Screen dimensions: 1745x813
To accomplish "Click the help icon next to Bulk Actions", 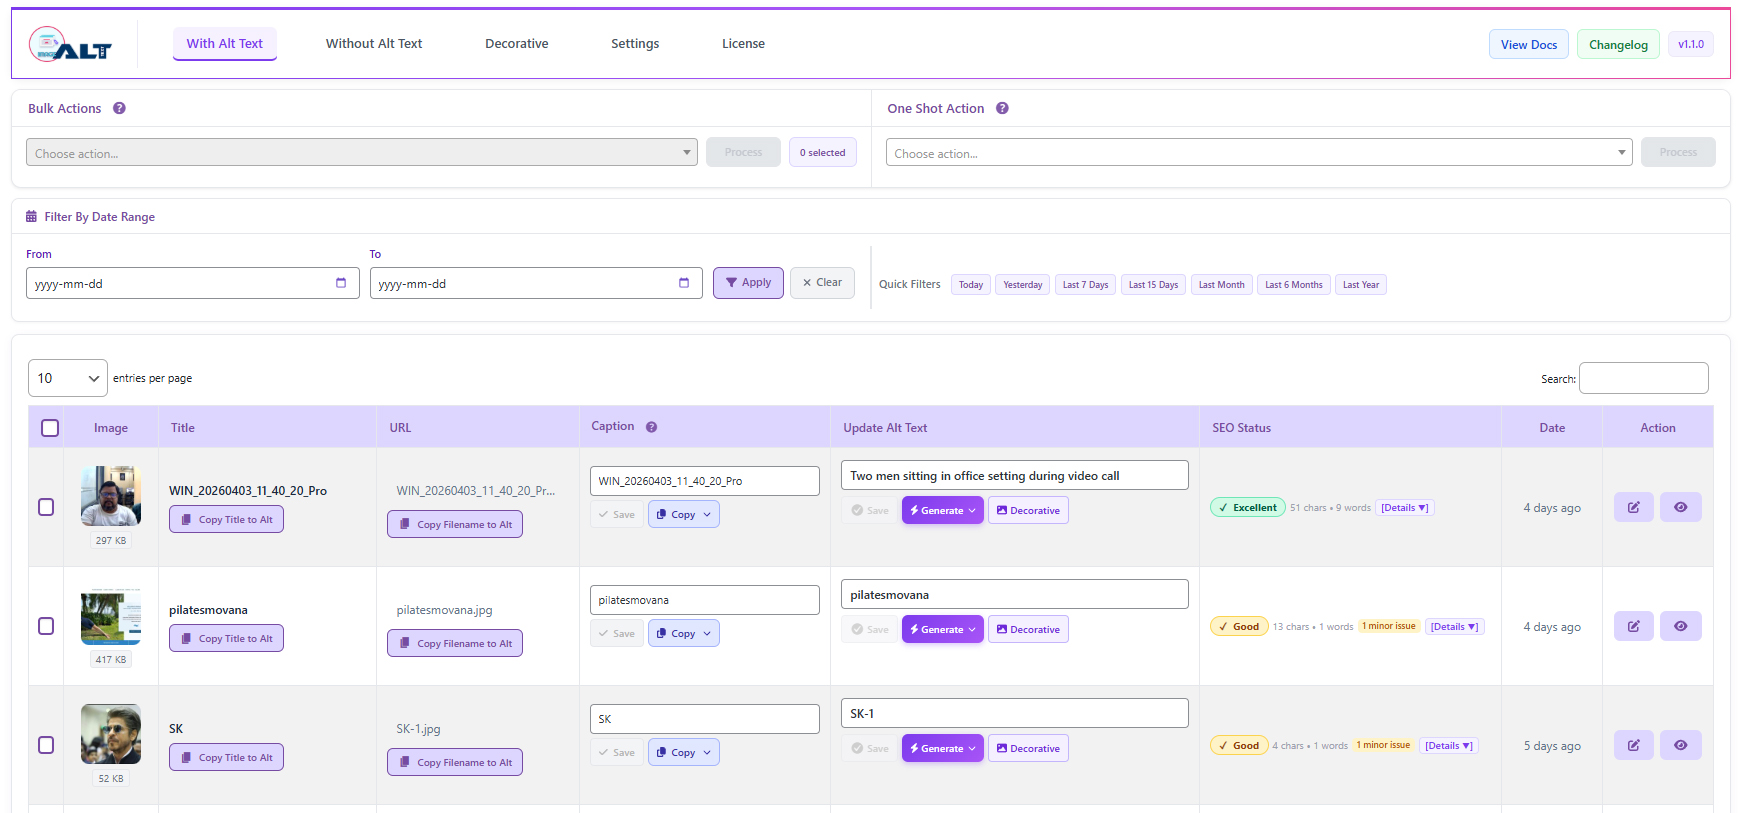I will coord(119,108).
